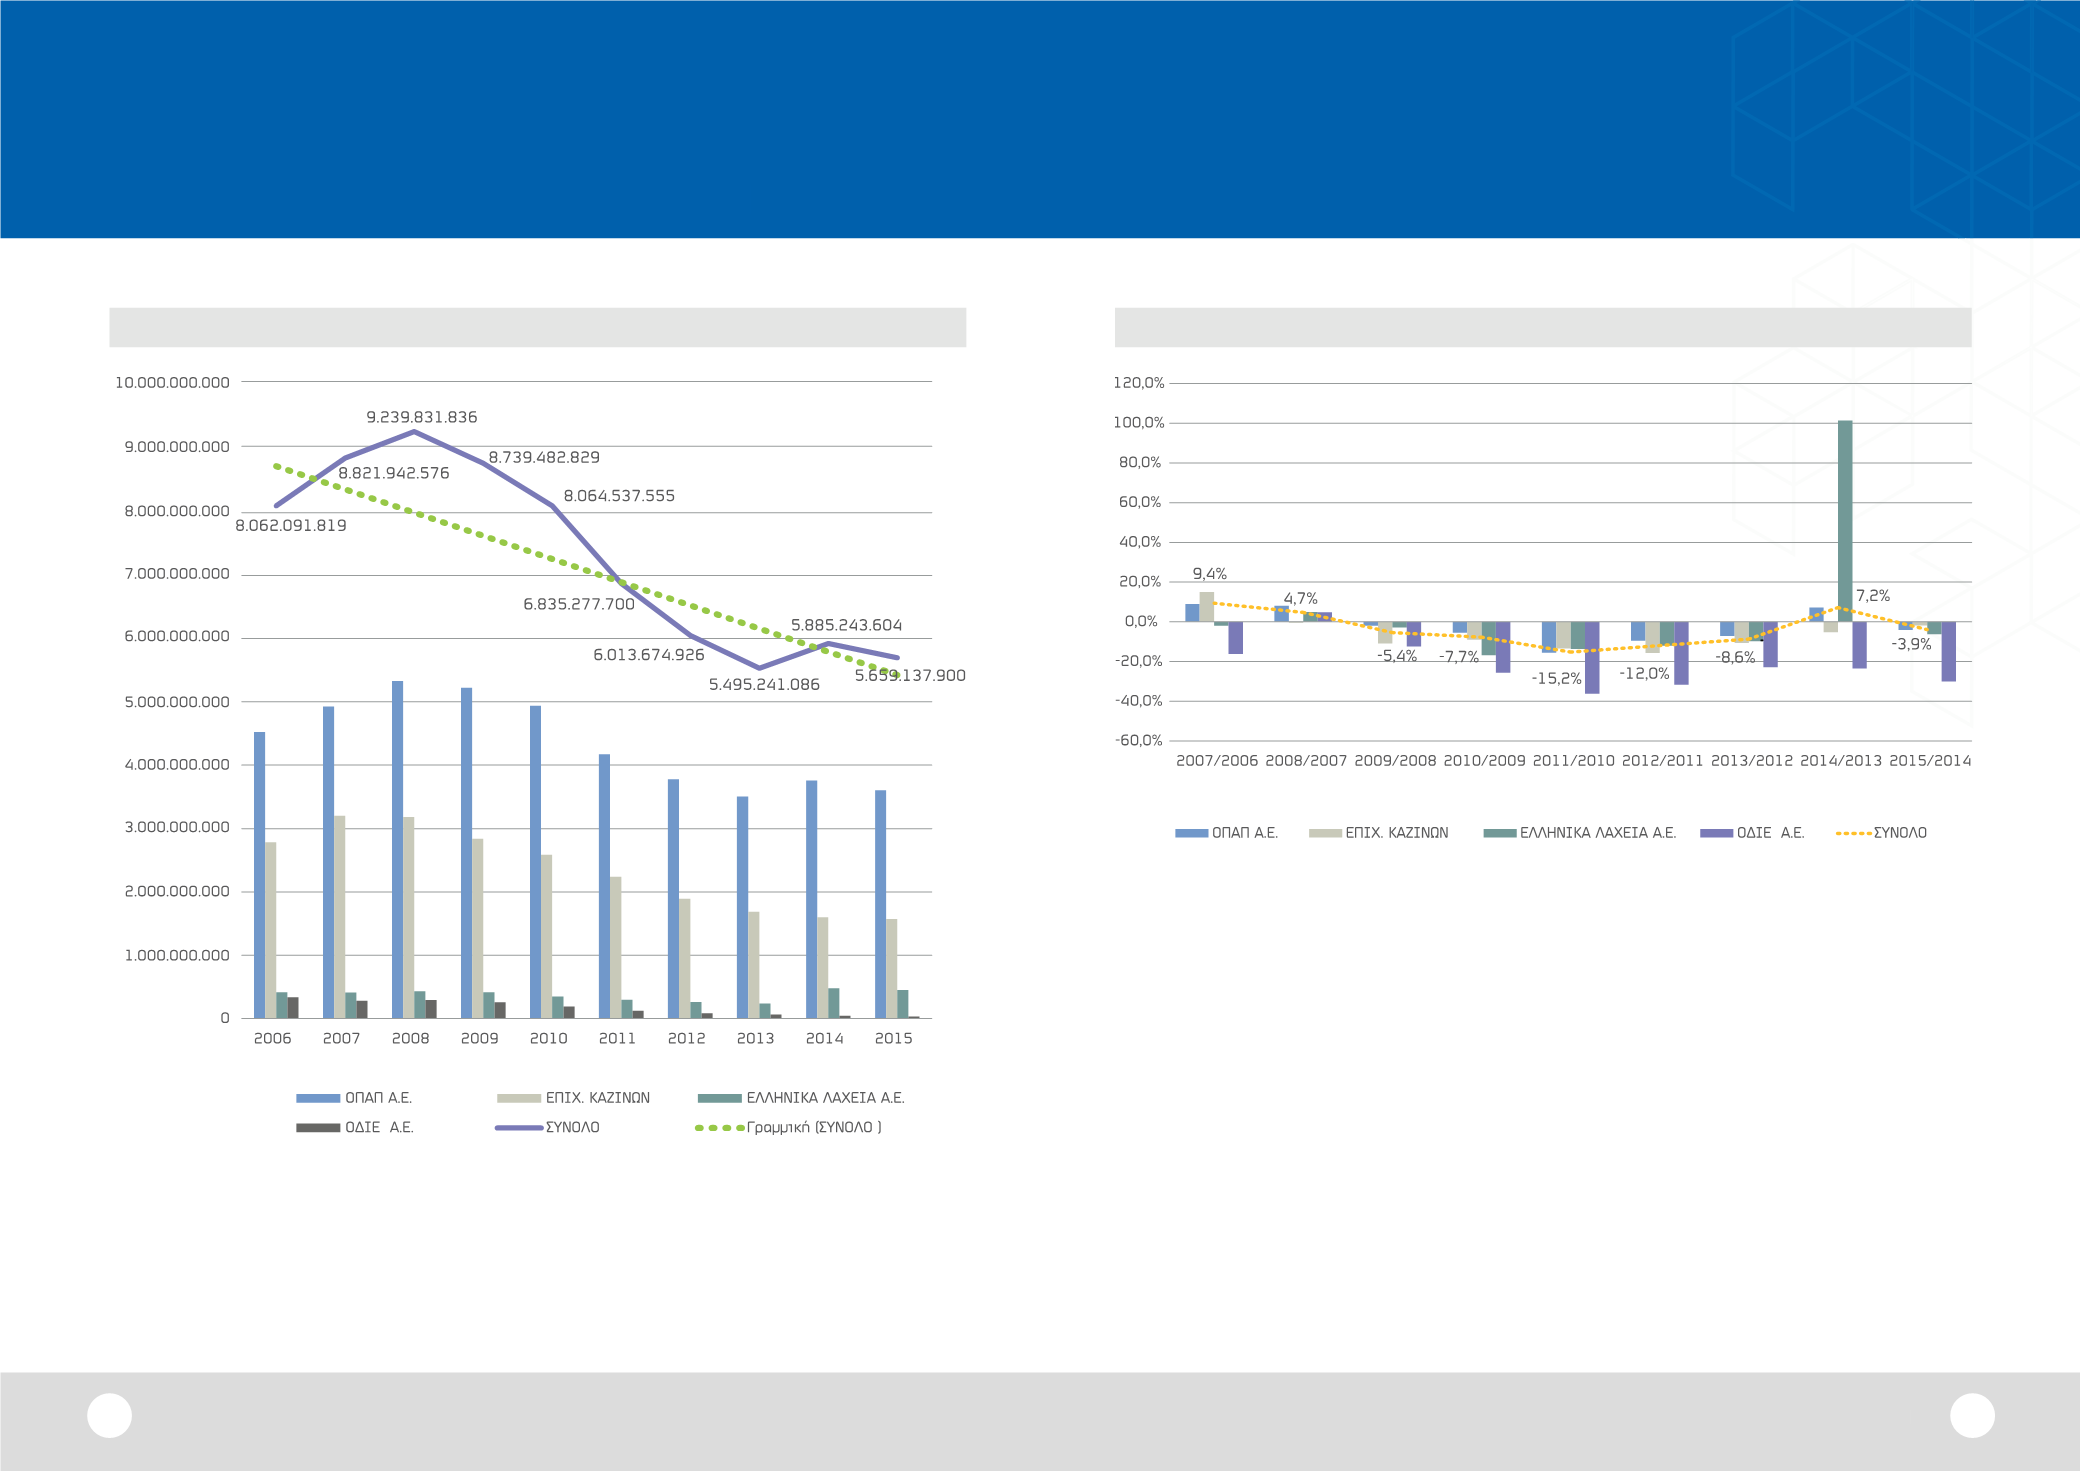The width and height of the screenshot is (2080, 1471).
Task: Click the -15,2% data label
Action: [1557, 679]
